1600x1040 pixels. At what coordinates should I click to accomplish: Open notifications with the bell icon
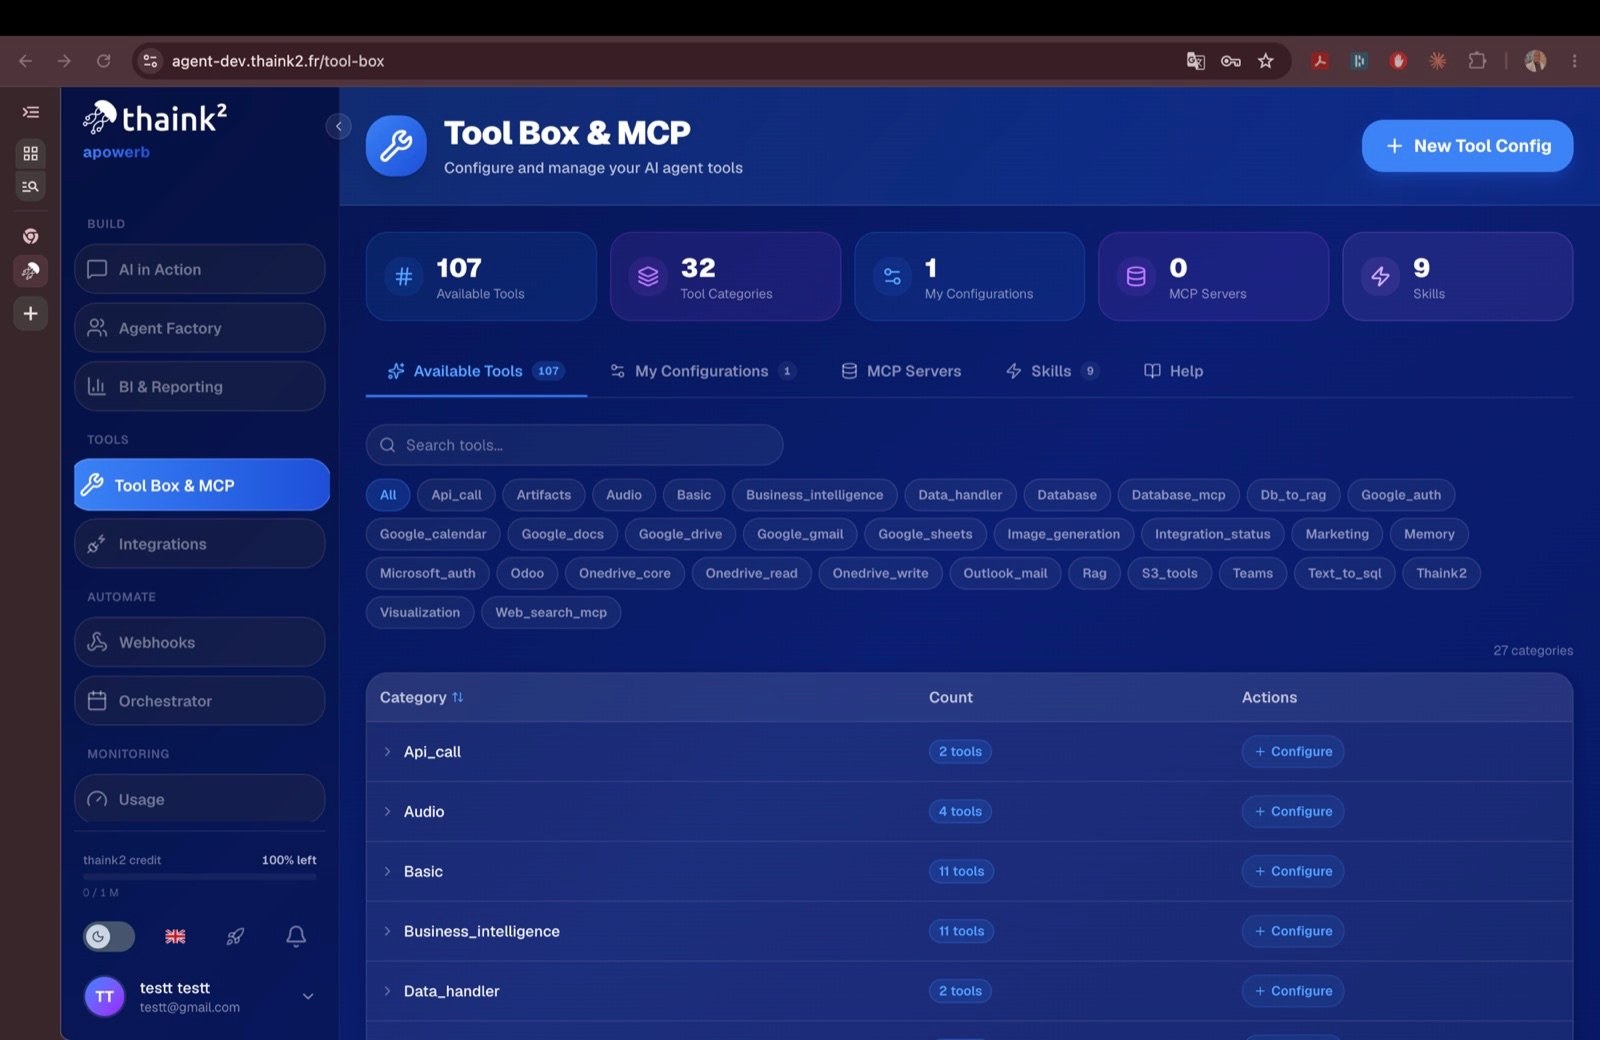296,937
